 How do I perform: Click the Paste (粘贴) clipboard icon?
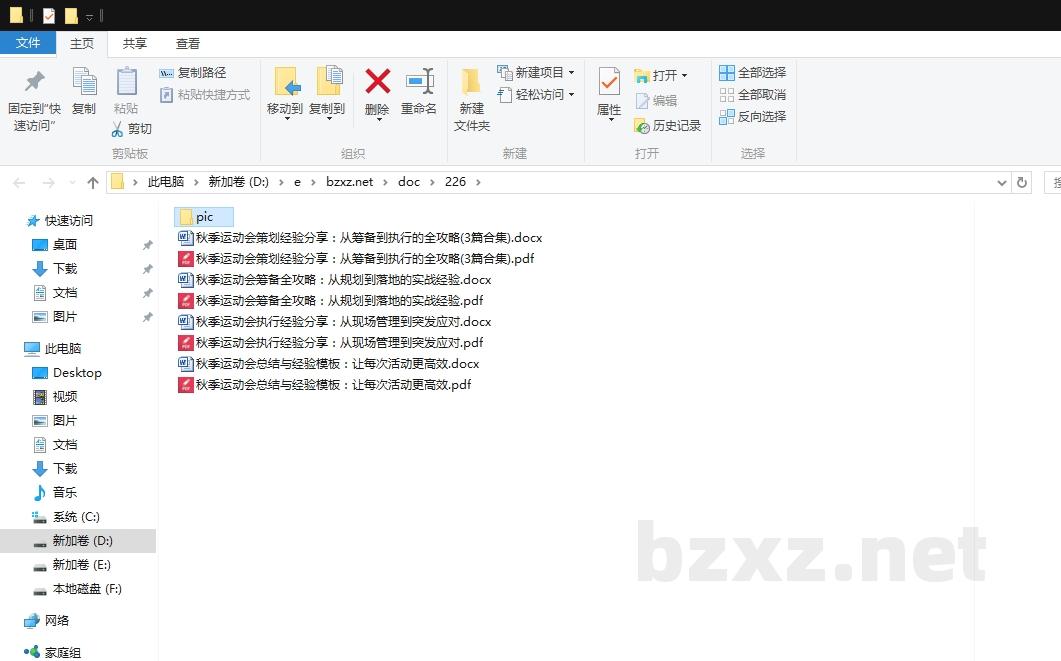[x=126, y=82]
